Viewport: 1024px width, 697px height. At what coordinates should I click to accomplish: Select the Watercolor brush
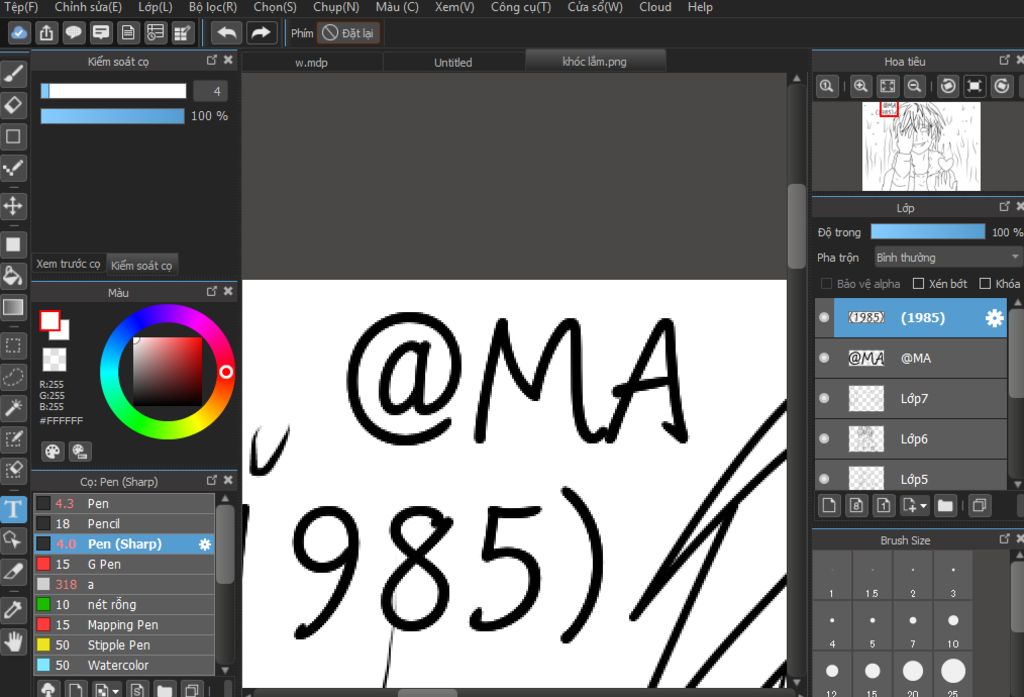[x=124, y=666]
